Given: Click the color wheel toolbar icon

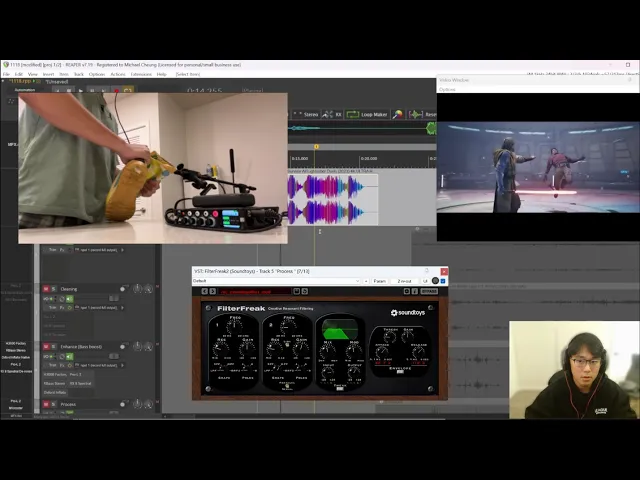Looking at the screenshot, I should pos(398,115).
